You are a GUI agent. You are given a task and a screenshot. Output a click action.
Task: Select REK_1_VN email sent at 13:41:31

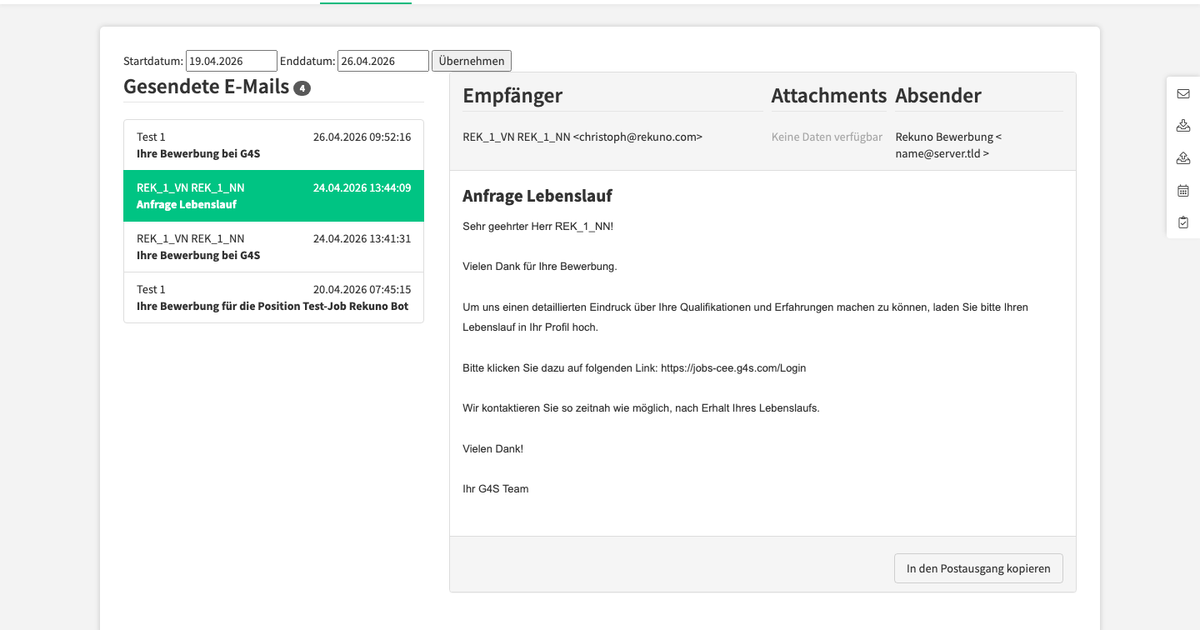coord(273,247)
